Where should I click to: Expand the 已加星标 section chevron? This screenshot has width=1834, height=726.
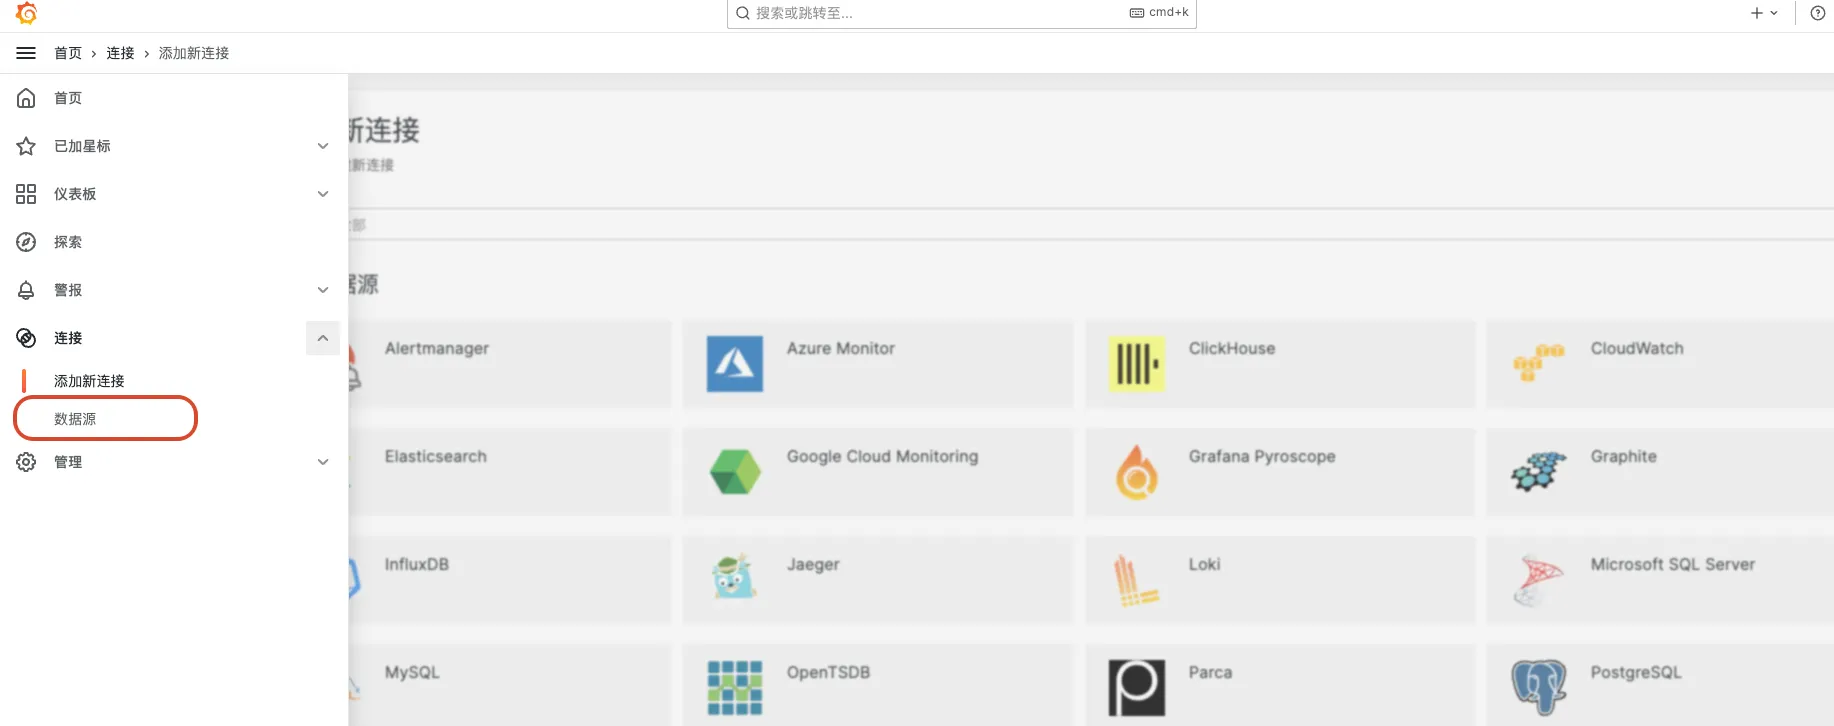(323, 146)
